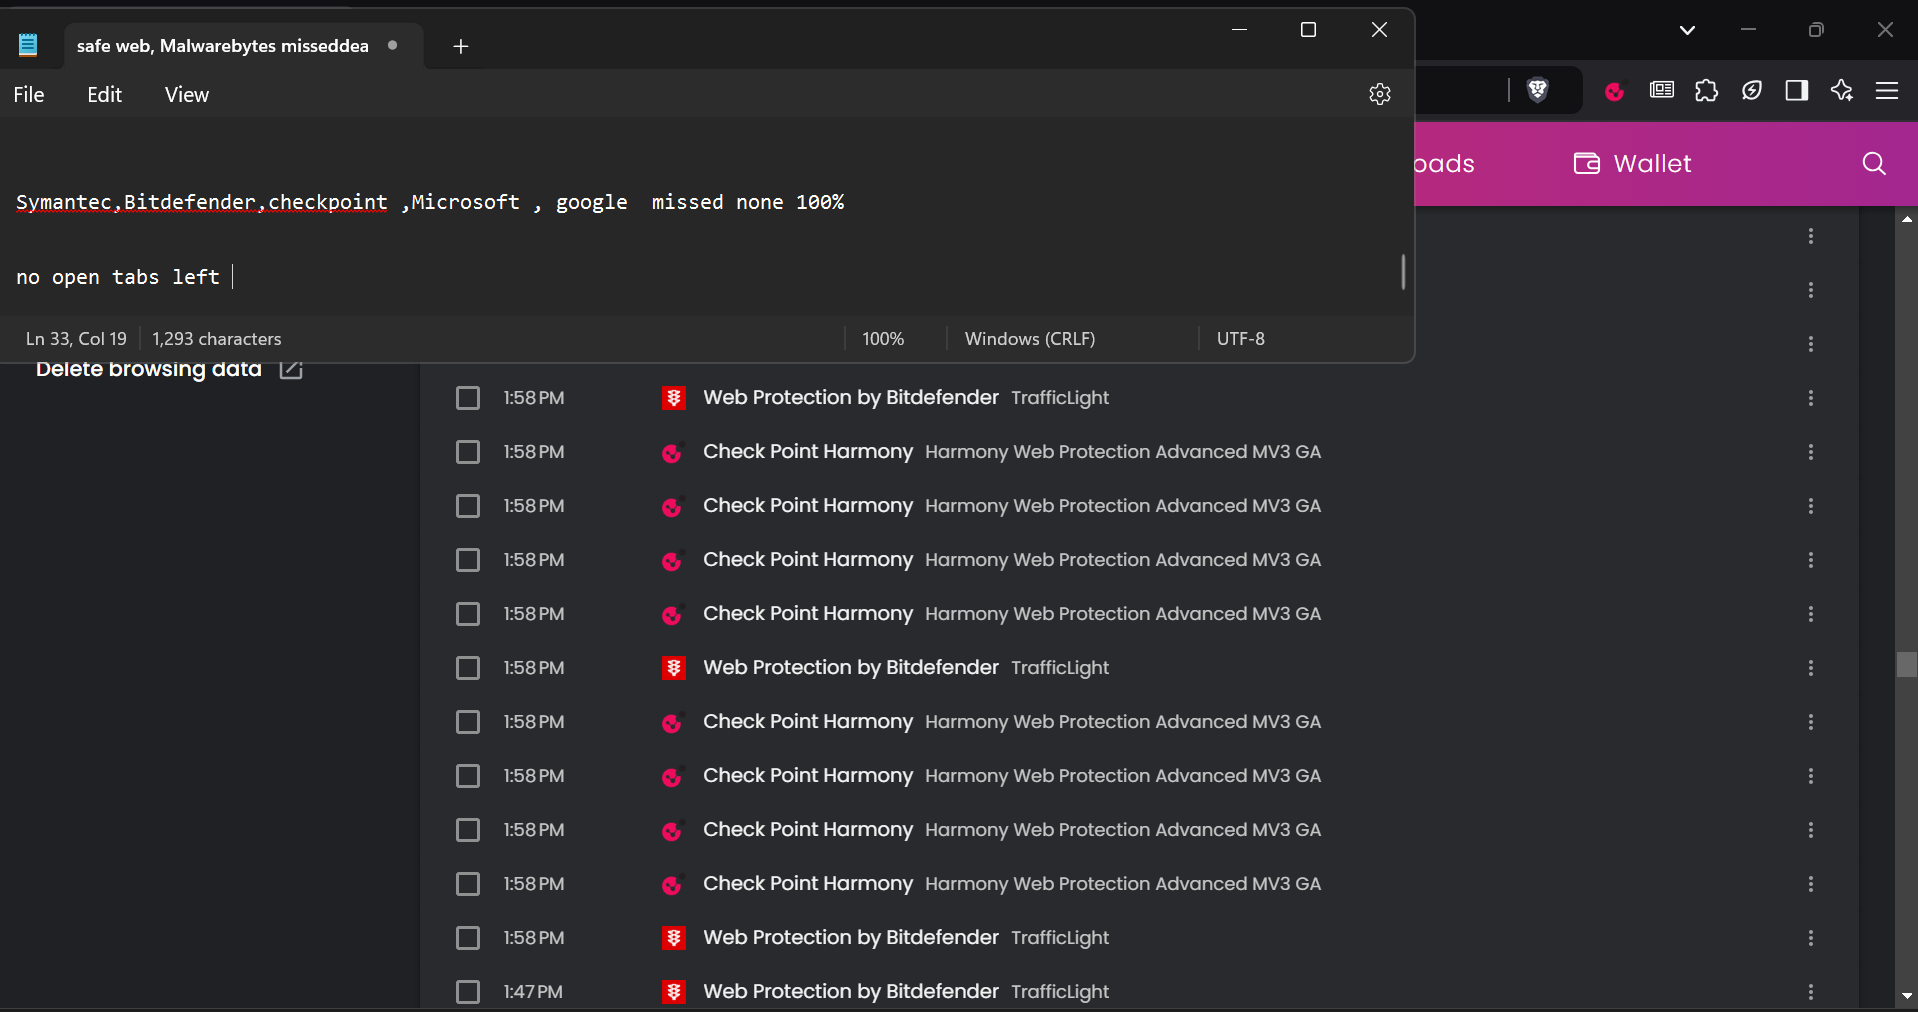This screenshot has width=1918, height=1012.
Task: Open three-dot menu for the 1:47 PM entry
Action: tap(1811, 992)
